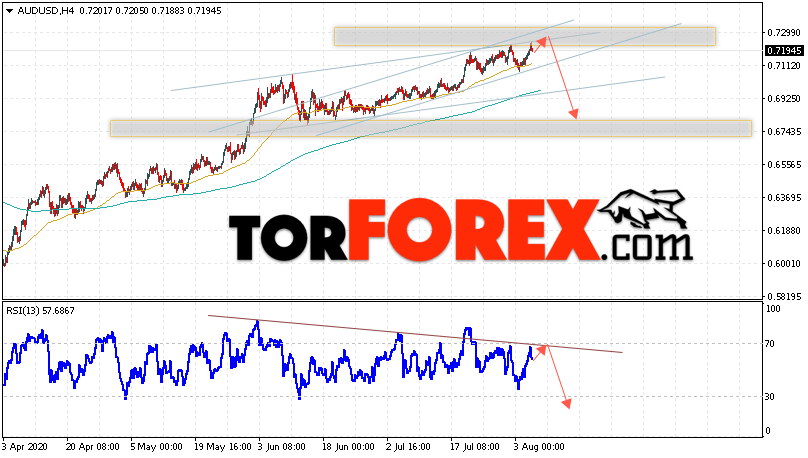Click the 18 Jun 00:00 date label
Image resolution: width=808 pixels, height=458 pixels.
coord(348,447)
